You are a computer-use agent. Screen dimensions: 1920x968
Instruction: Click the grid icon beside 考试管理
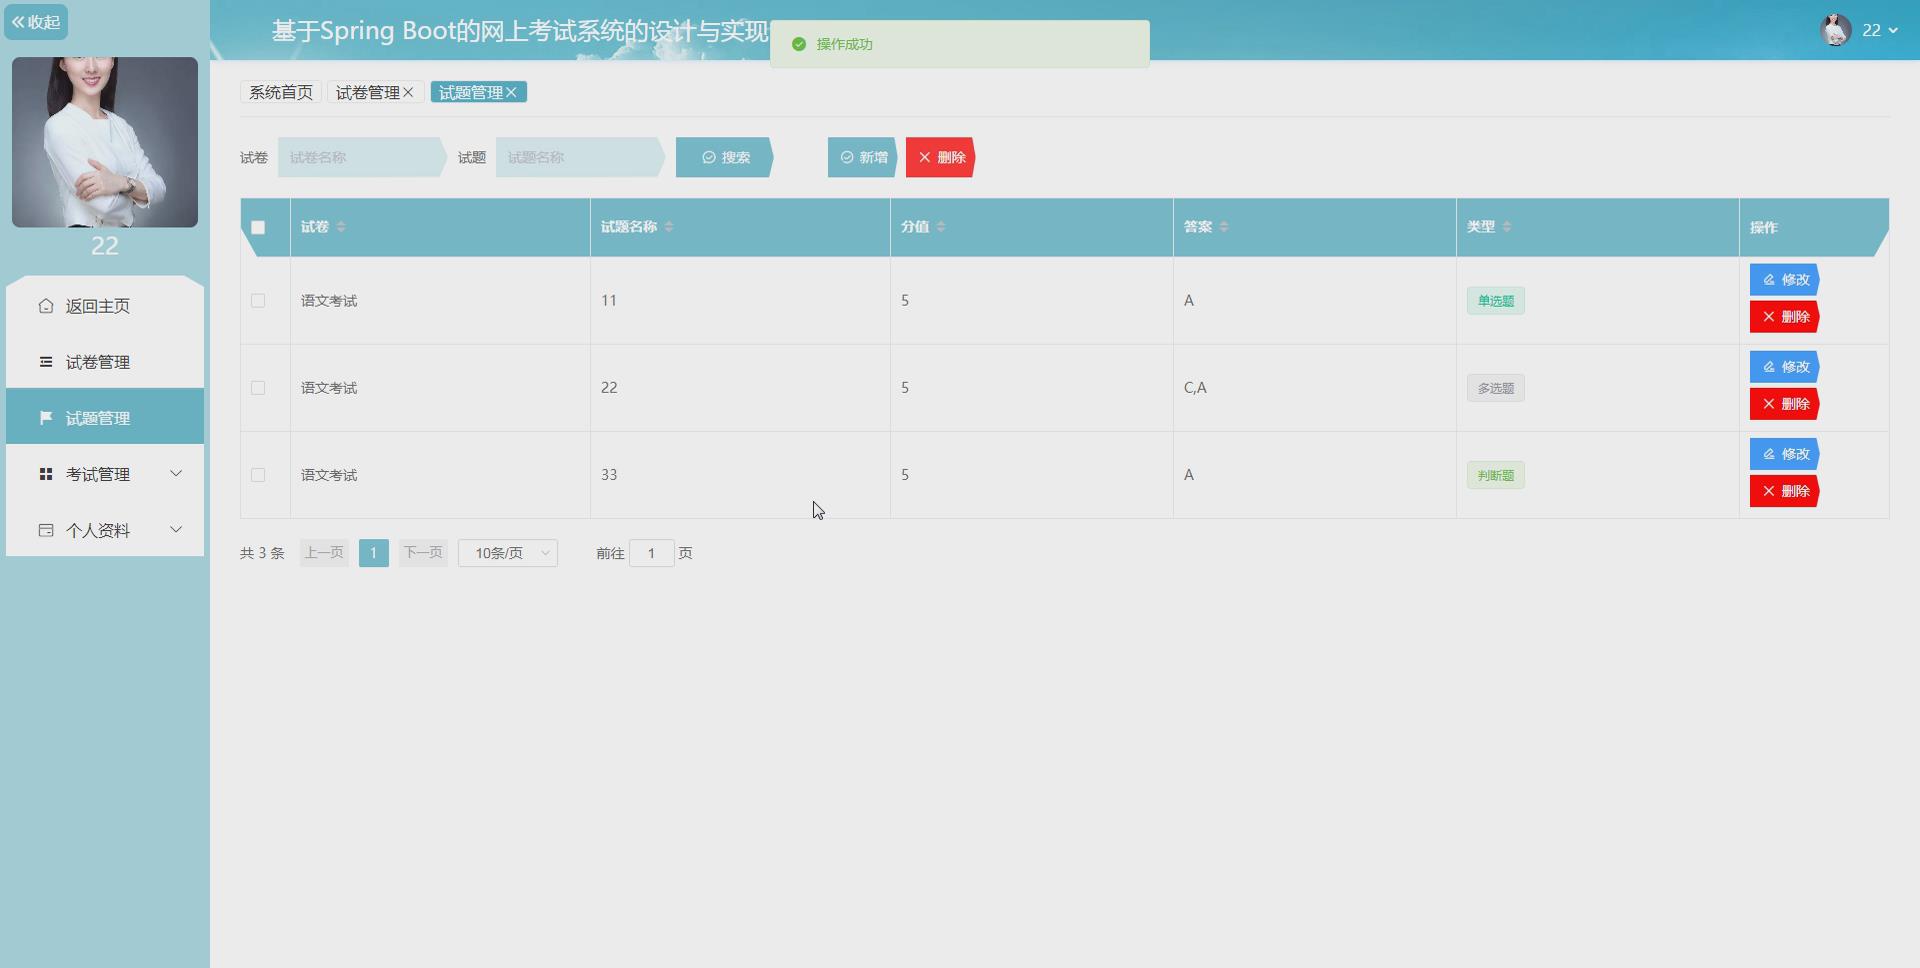pos(46,474)
